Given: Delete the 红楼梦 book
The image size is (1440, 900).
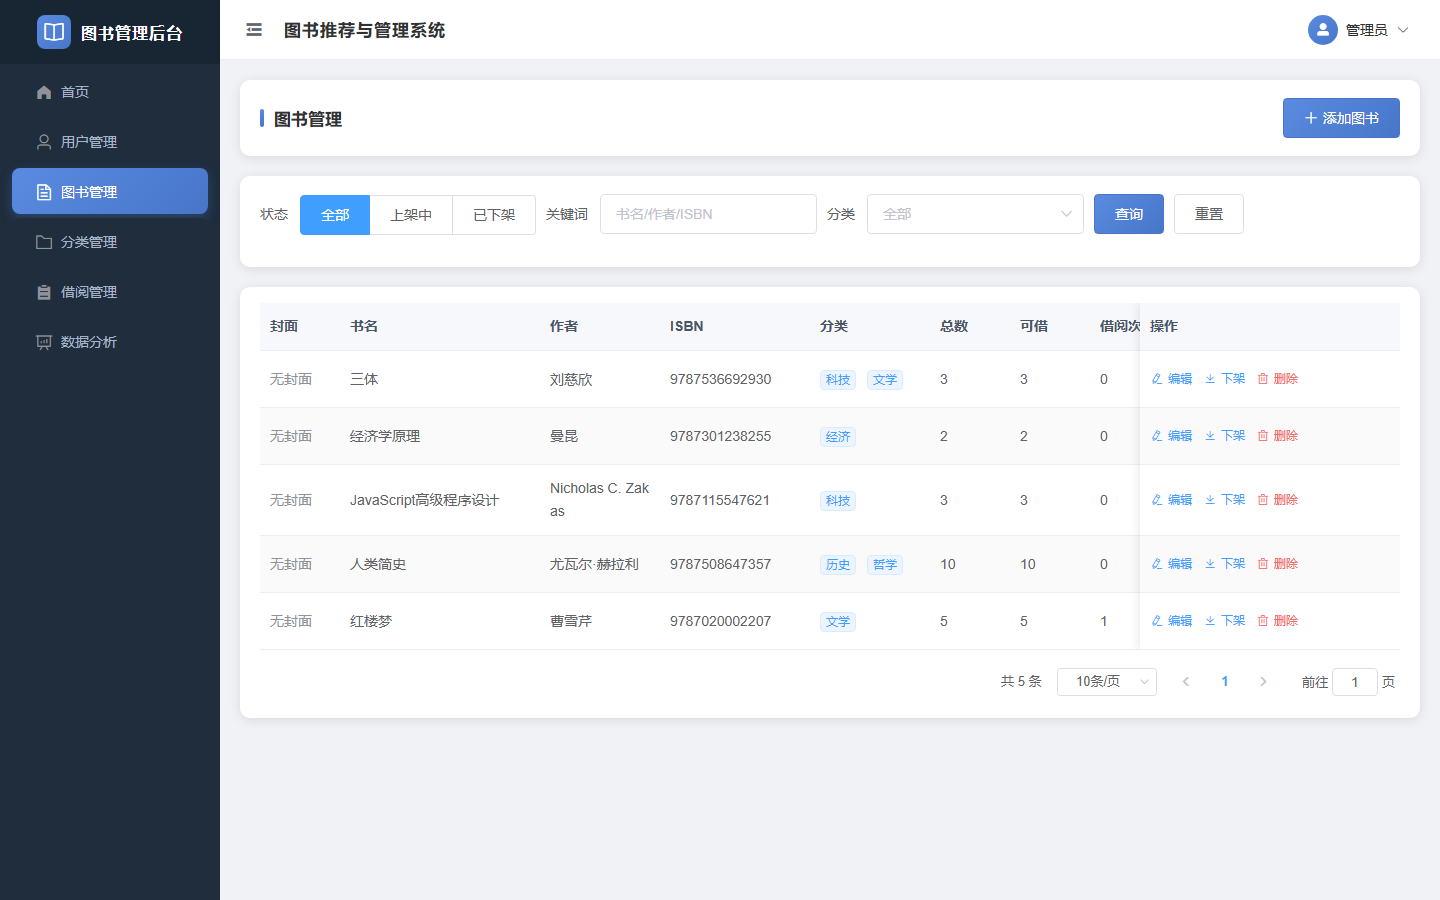Looking at the screenshot, I should 1278,621.
